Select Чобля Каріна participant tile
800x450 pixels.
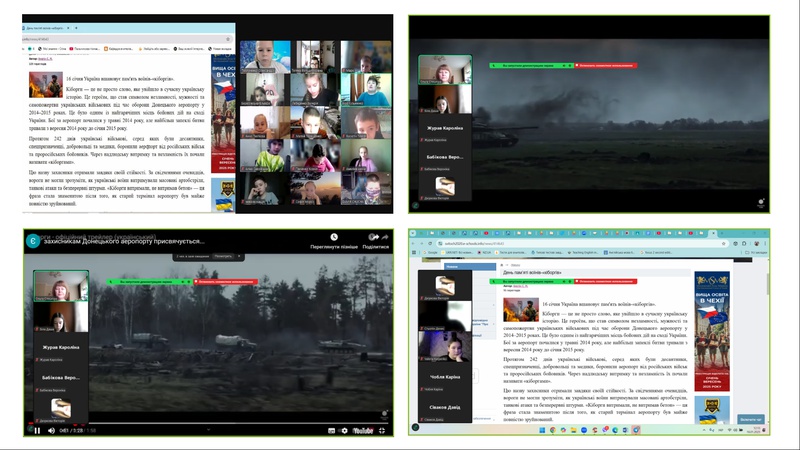pyautogui.click(x=445, y=377)
